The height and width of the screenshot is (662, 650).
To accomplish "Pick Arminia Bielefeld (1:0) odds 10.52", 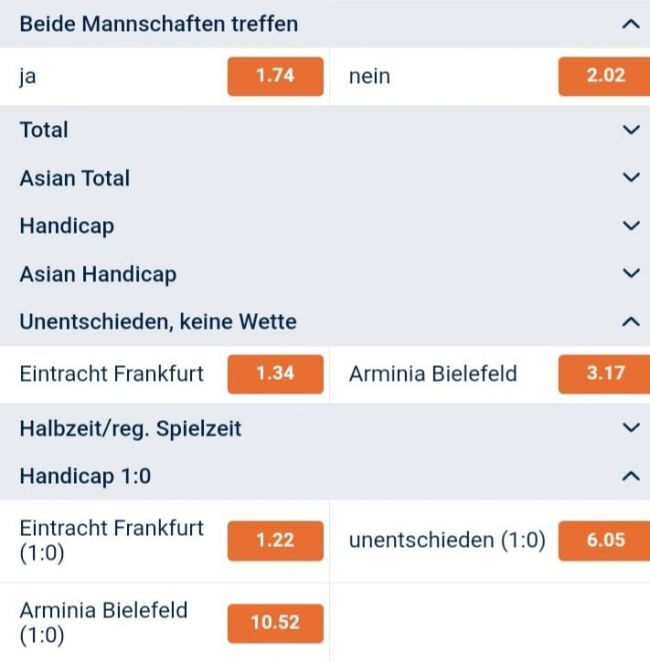I will click(275, 622).
